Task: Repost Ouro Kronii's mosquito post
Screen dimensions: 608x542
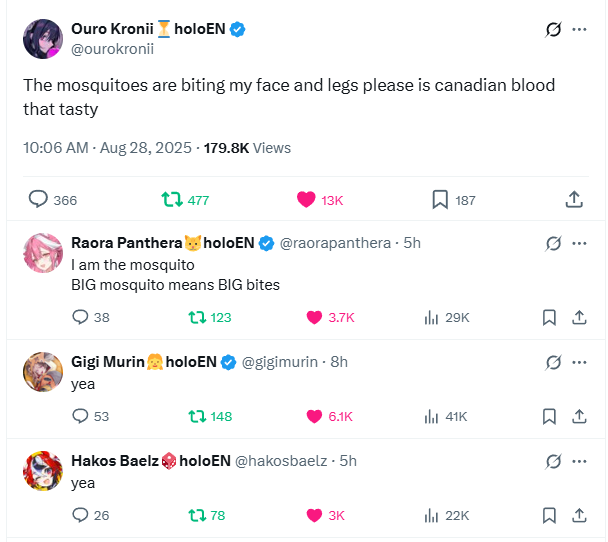Action: [x=173, y=200]
